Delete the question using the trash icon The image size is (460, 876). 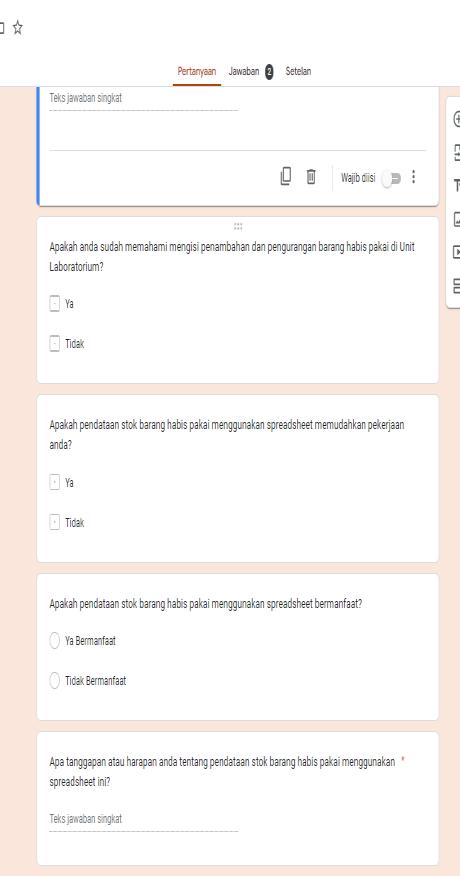tap(311, 177)
